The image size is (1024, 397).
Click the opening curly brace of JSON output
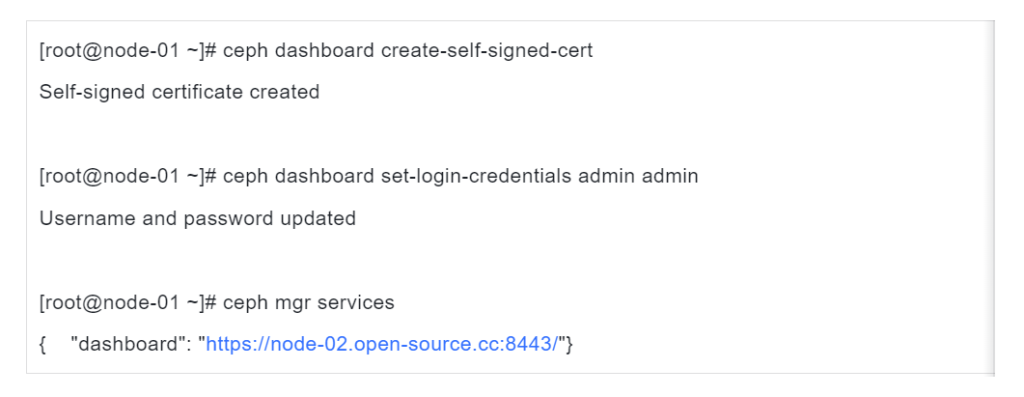click(x=42, y=344)
